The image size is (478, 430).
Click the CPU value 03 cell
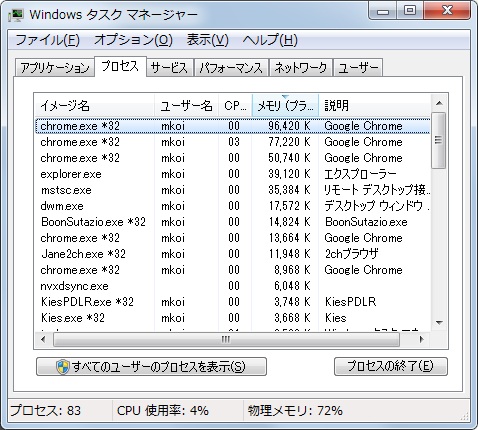(234, 142)
